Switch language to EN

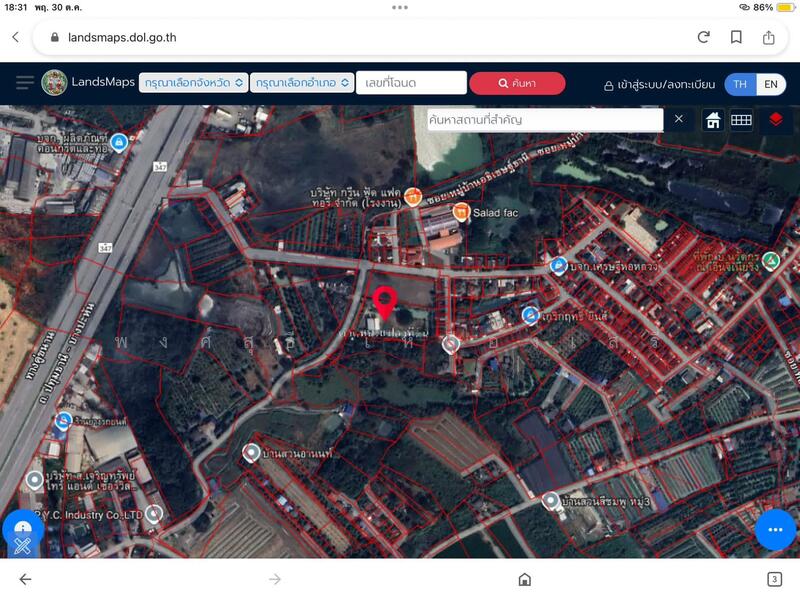point(771,84)
